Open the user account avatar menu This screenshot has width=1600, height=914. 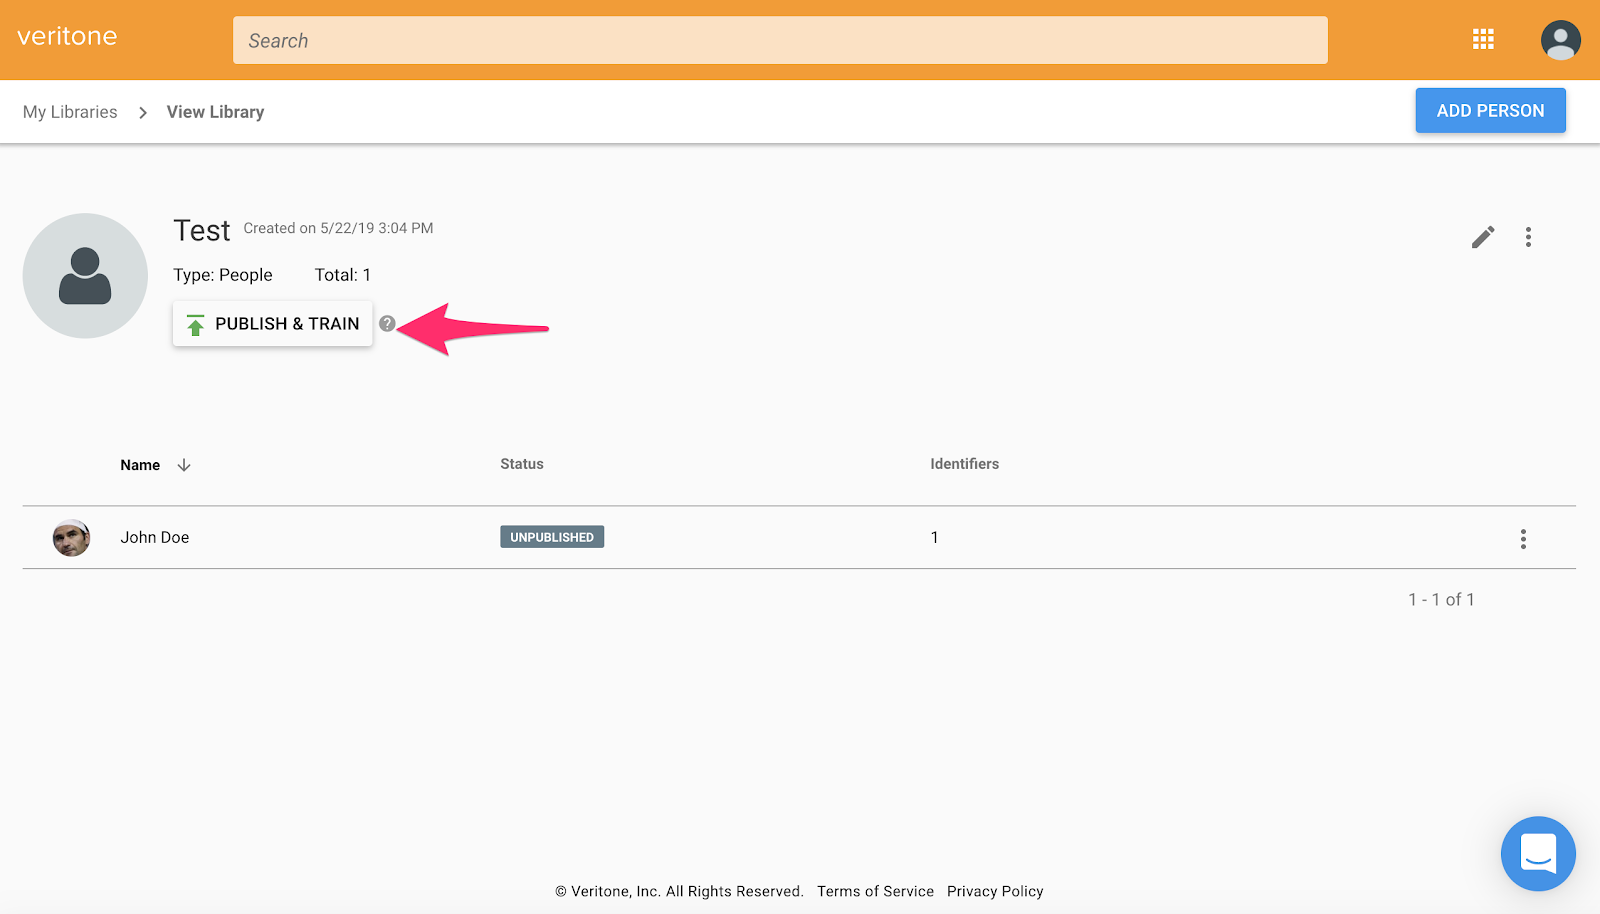(x=1560, y=40)
